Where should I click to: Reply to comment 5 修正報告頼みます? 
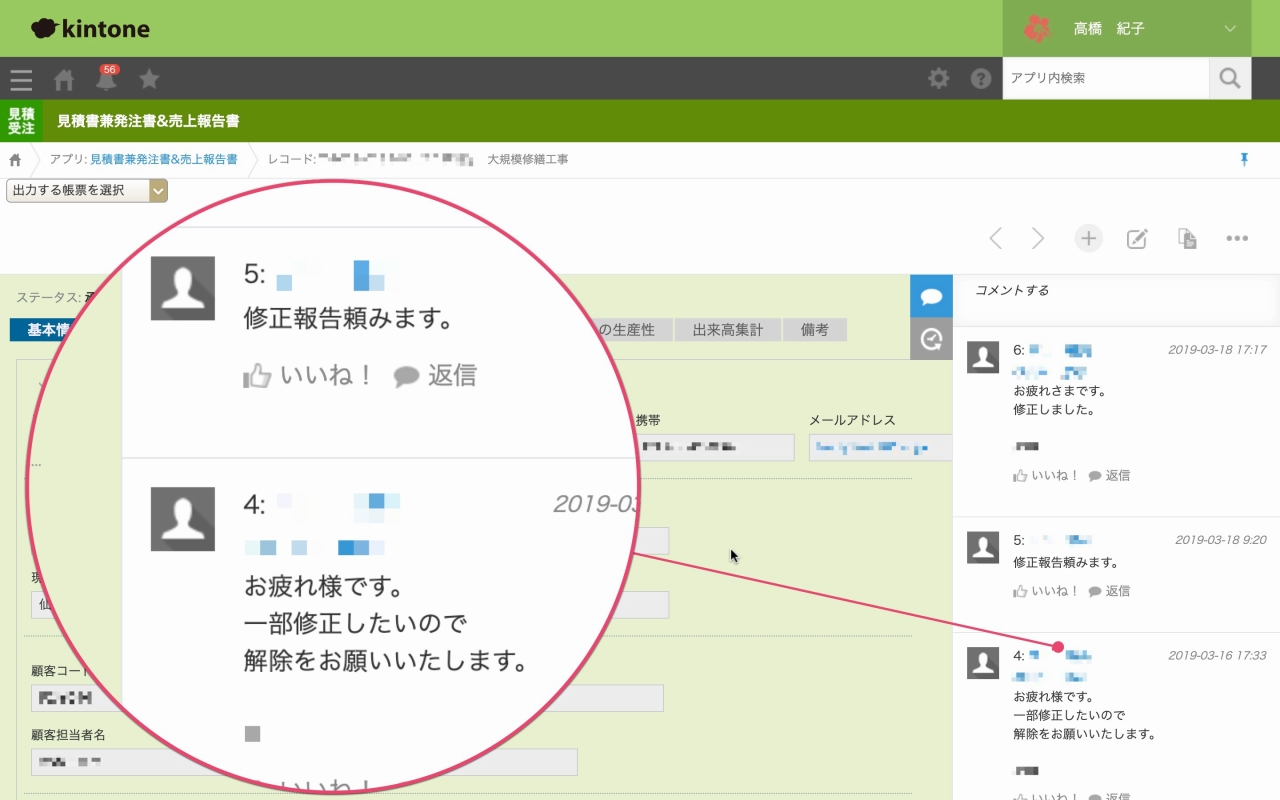pos(1109,591)
